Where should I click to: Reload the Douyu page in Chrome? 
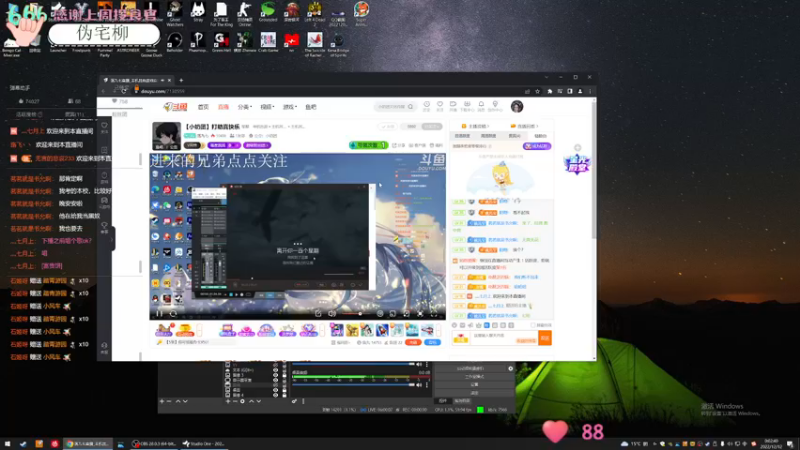coord(124,91)
